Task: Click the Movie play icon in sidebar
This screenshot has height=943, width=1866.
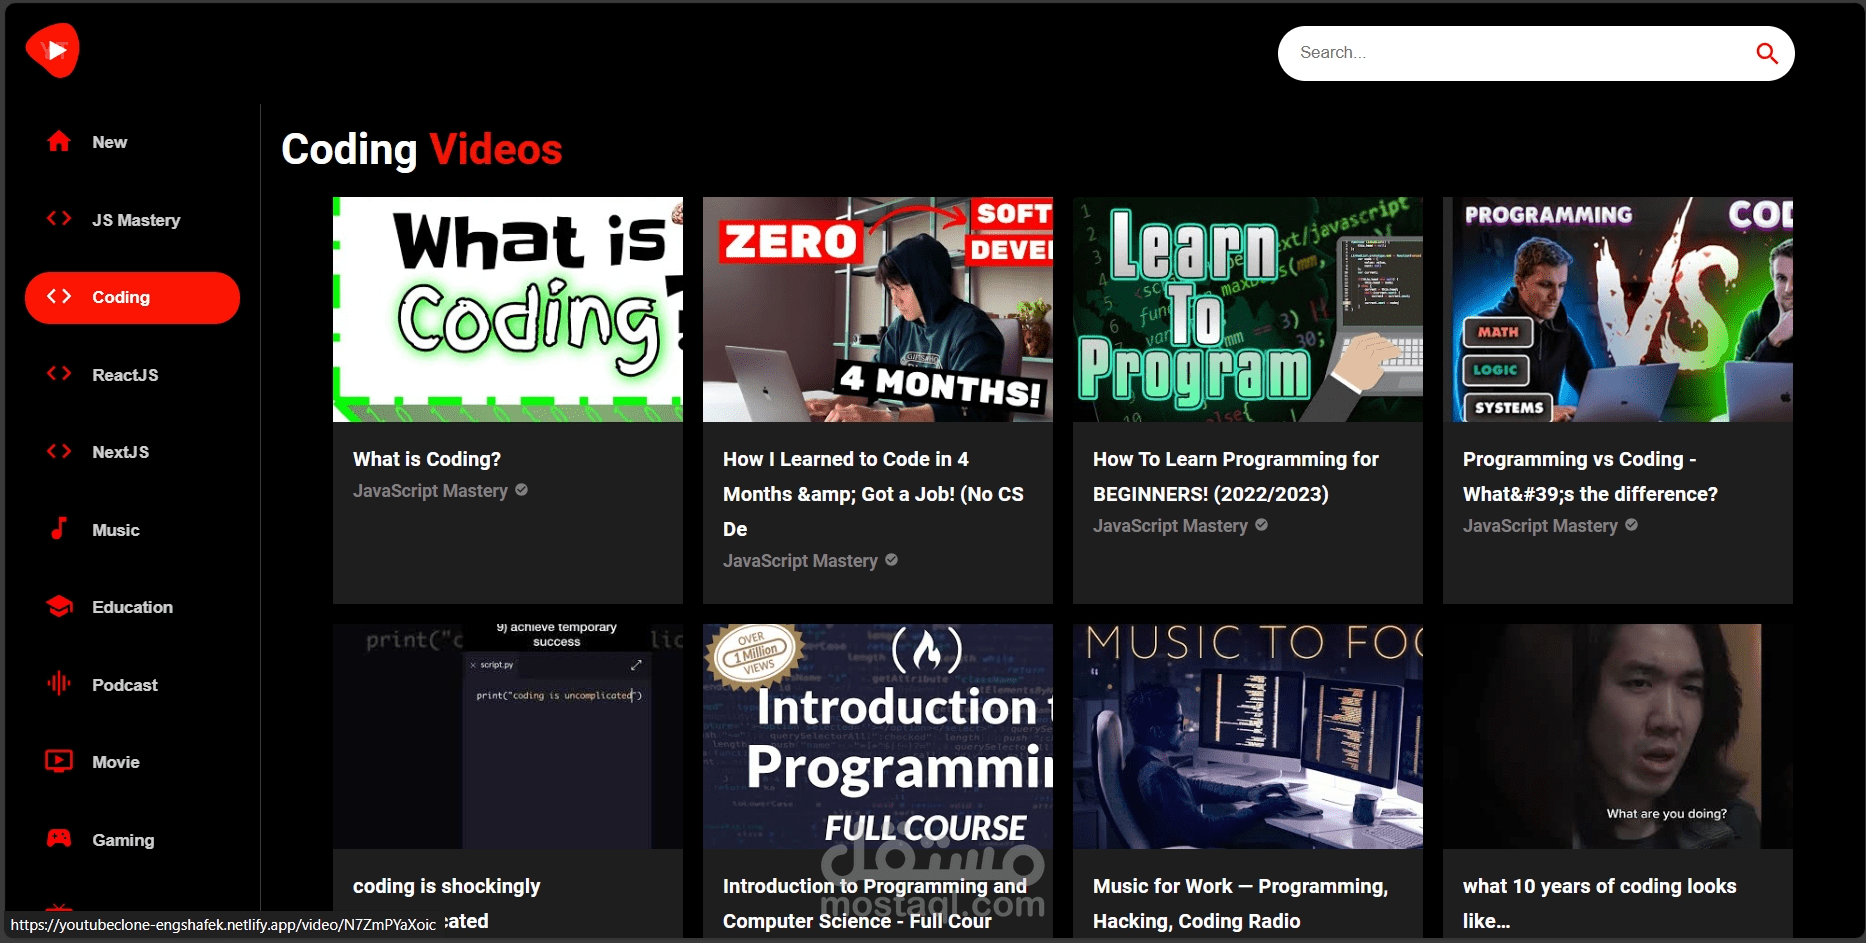Action: (59, 761)
